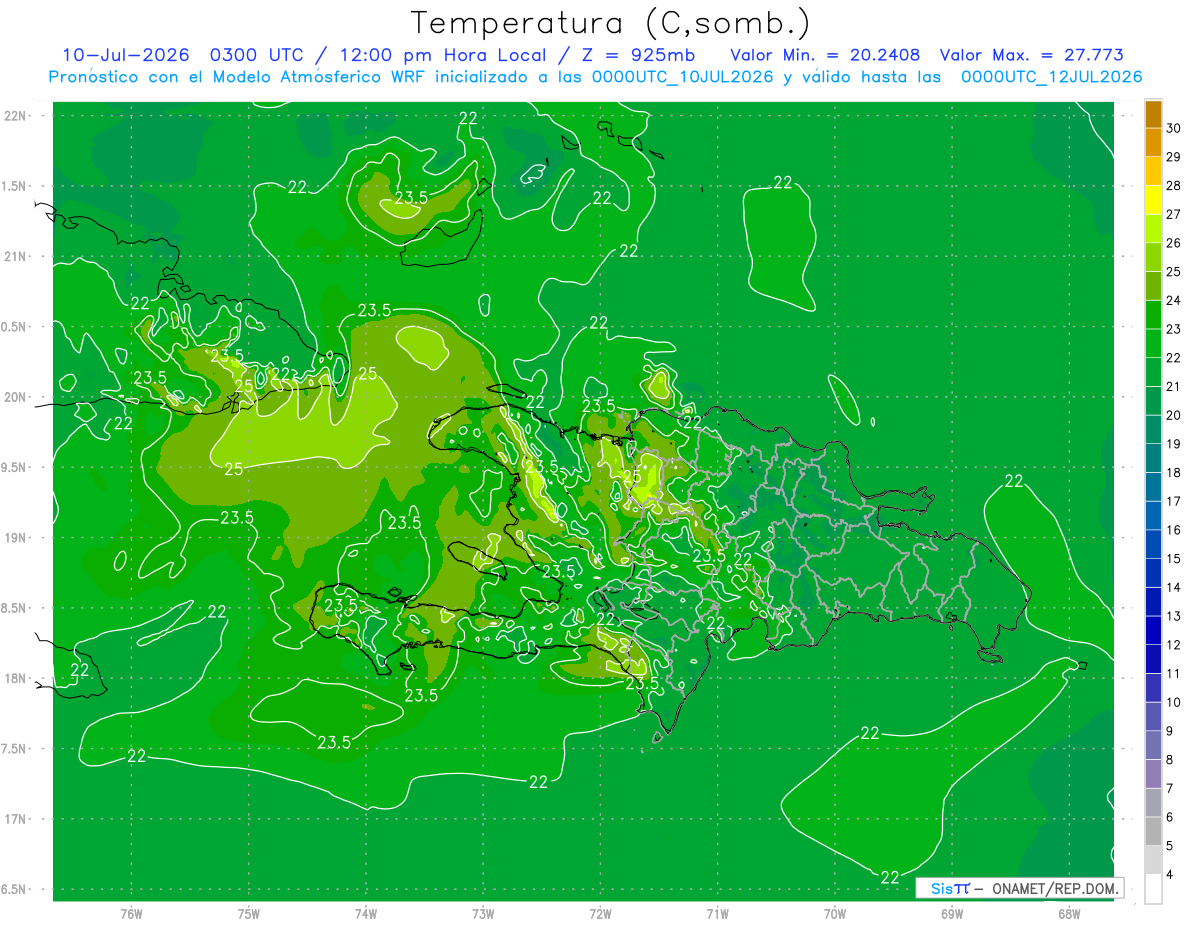
Task: Click the "ONAMET/REP.DOM." credit label
Action: point(1055,888)
